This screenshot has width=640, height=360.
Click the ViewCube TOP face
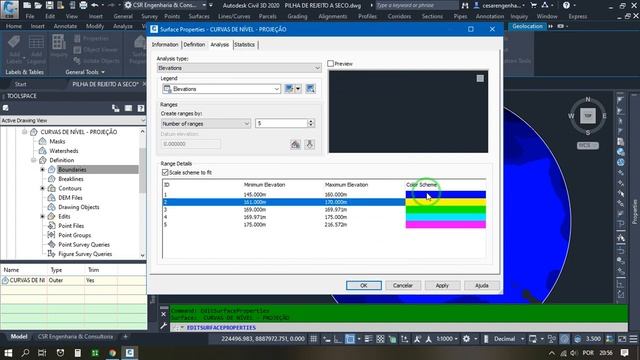coord(588,116)
